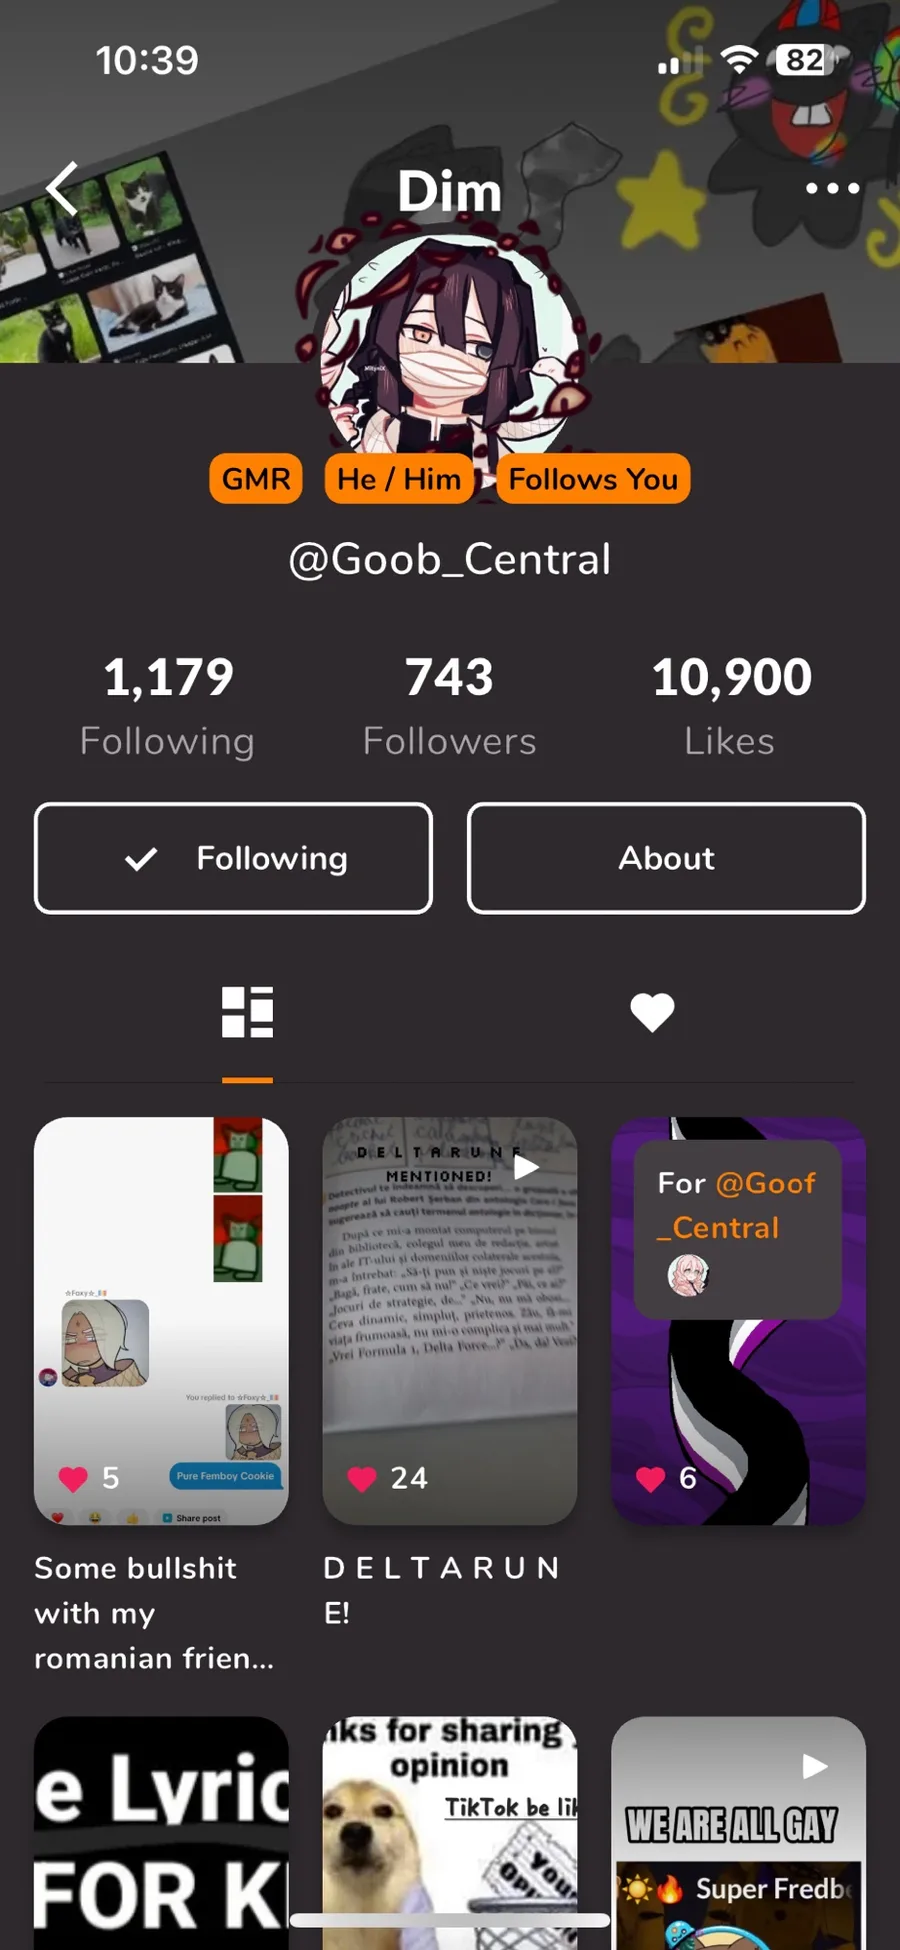
Task: View the 10,900 Likes count
Action: pyautogui.click(x=731, y=706)
